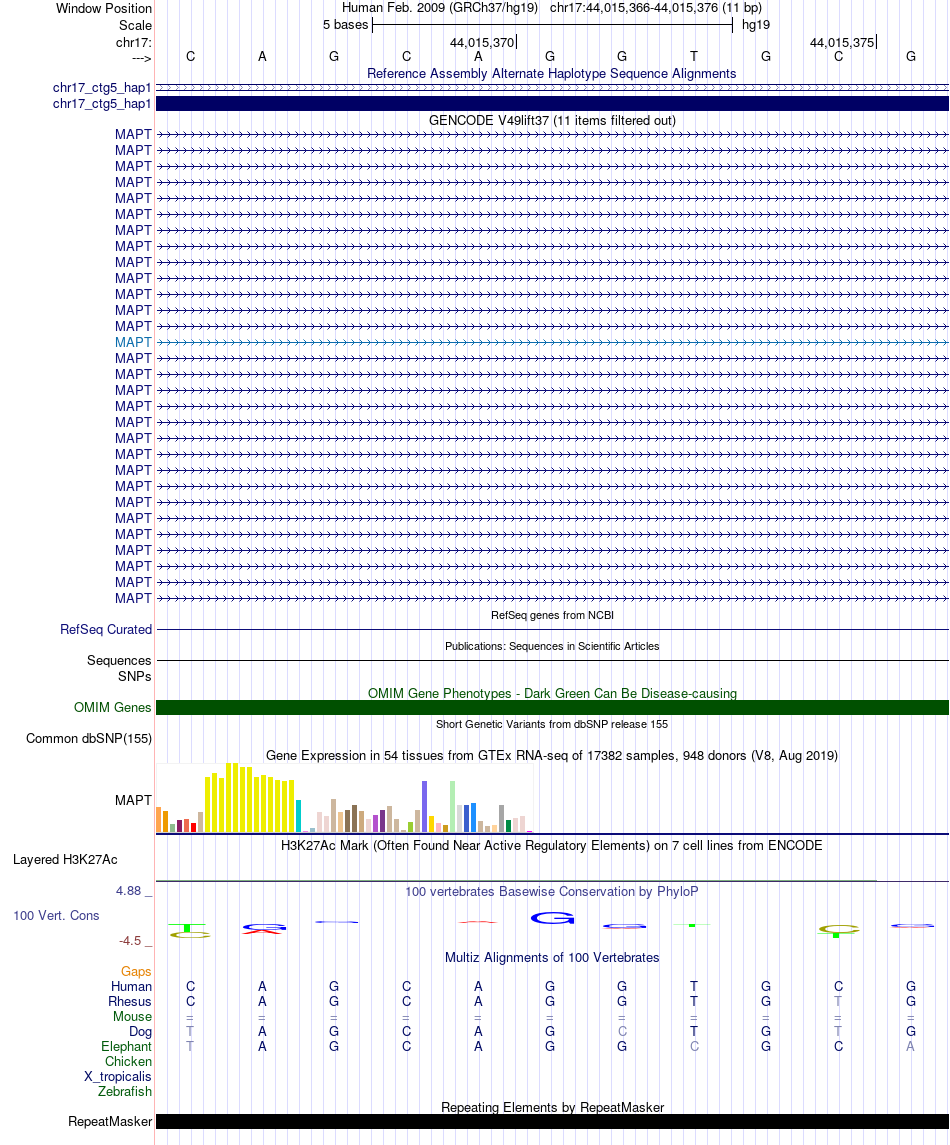Image resolution: width=950 pixels, height=1145 pixels.
Task: Click the dark green OMIM gene bar
Action: pos(552,708)
